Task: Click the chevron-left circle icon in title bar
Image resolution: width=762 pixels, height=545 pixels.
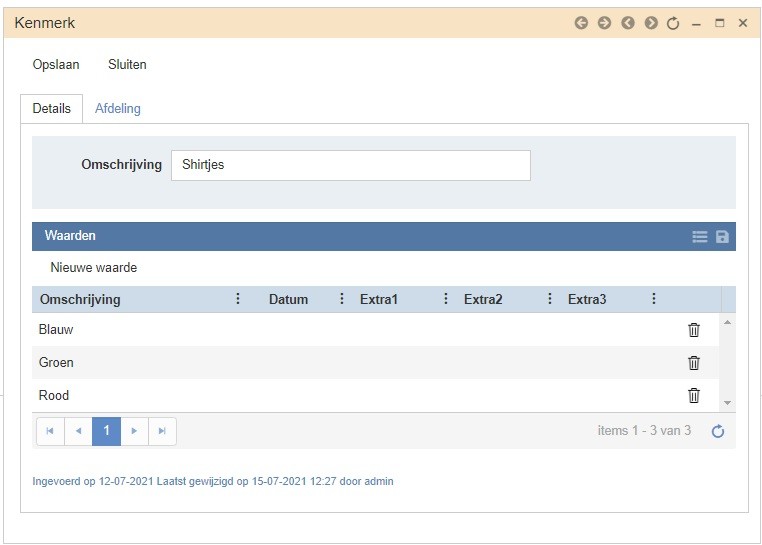Action: (627, 23)
